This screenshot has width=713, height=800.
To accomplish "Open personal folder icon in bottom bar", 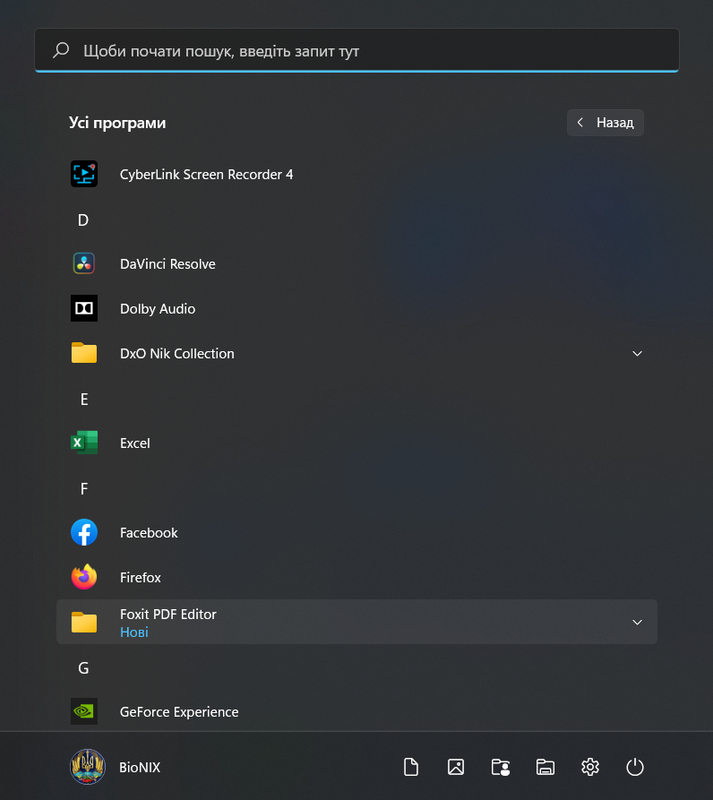I will [x=501, y=767].
